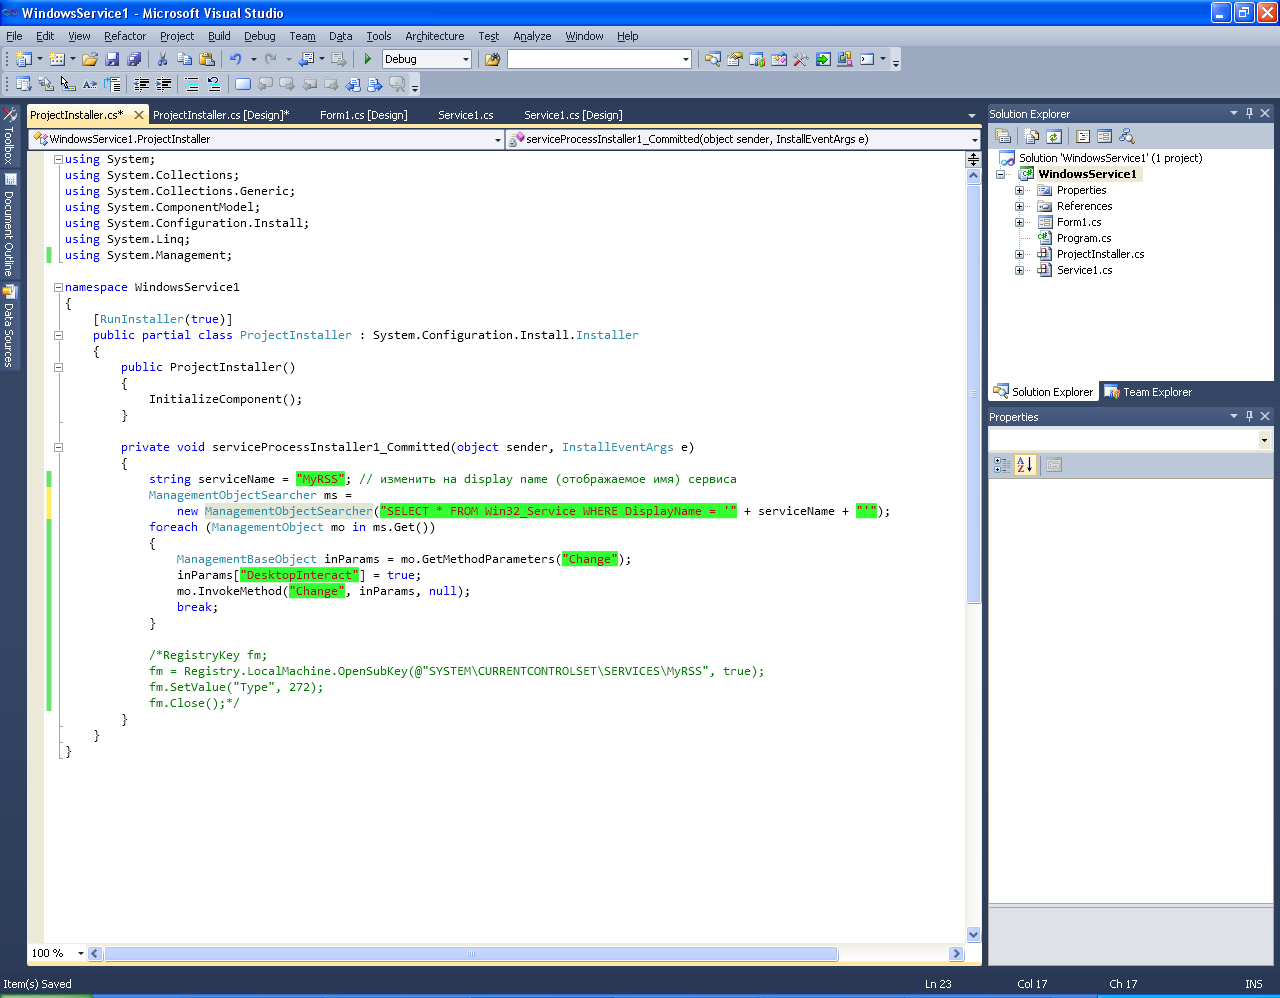Open the File menu

pyautogui.click(x=14, y=36)
